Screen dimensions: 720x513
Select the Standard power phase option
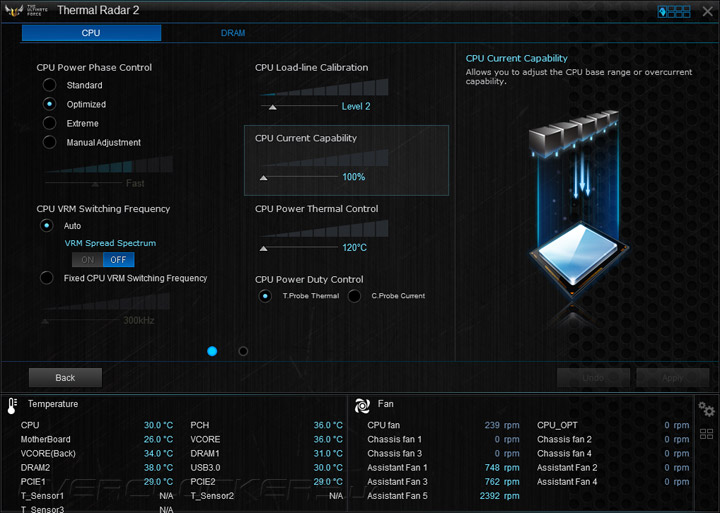click(x=50, y=85)
